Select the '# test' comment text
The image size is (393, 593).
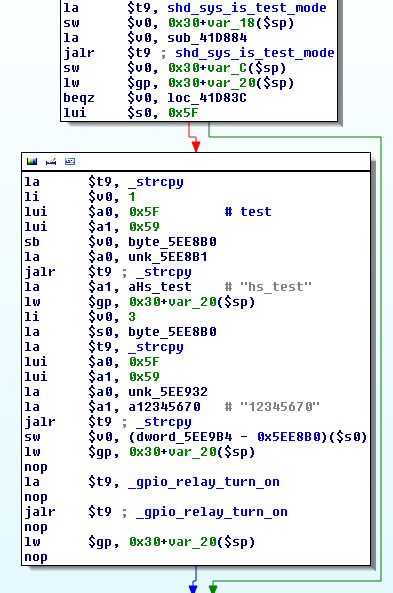[x=248, y=212]
